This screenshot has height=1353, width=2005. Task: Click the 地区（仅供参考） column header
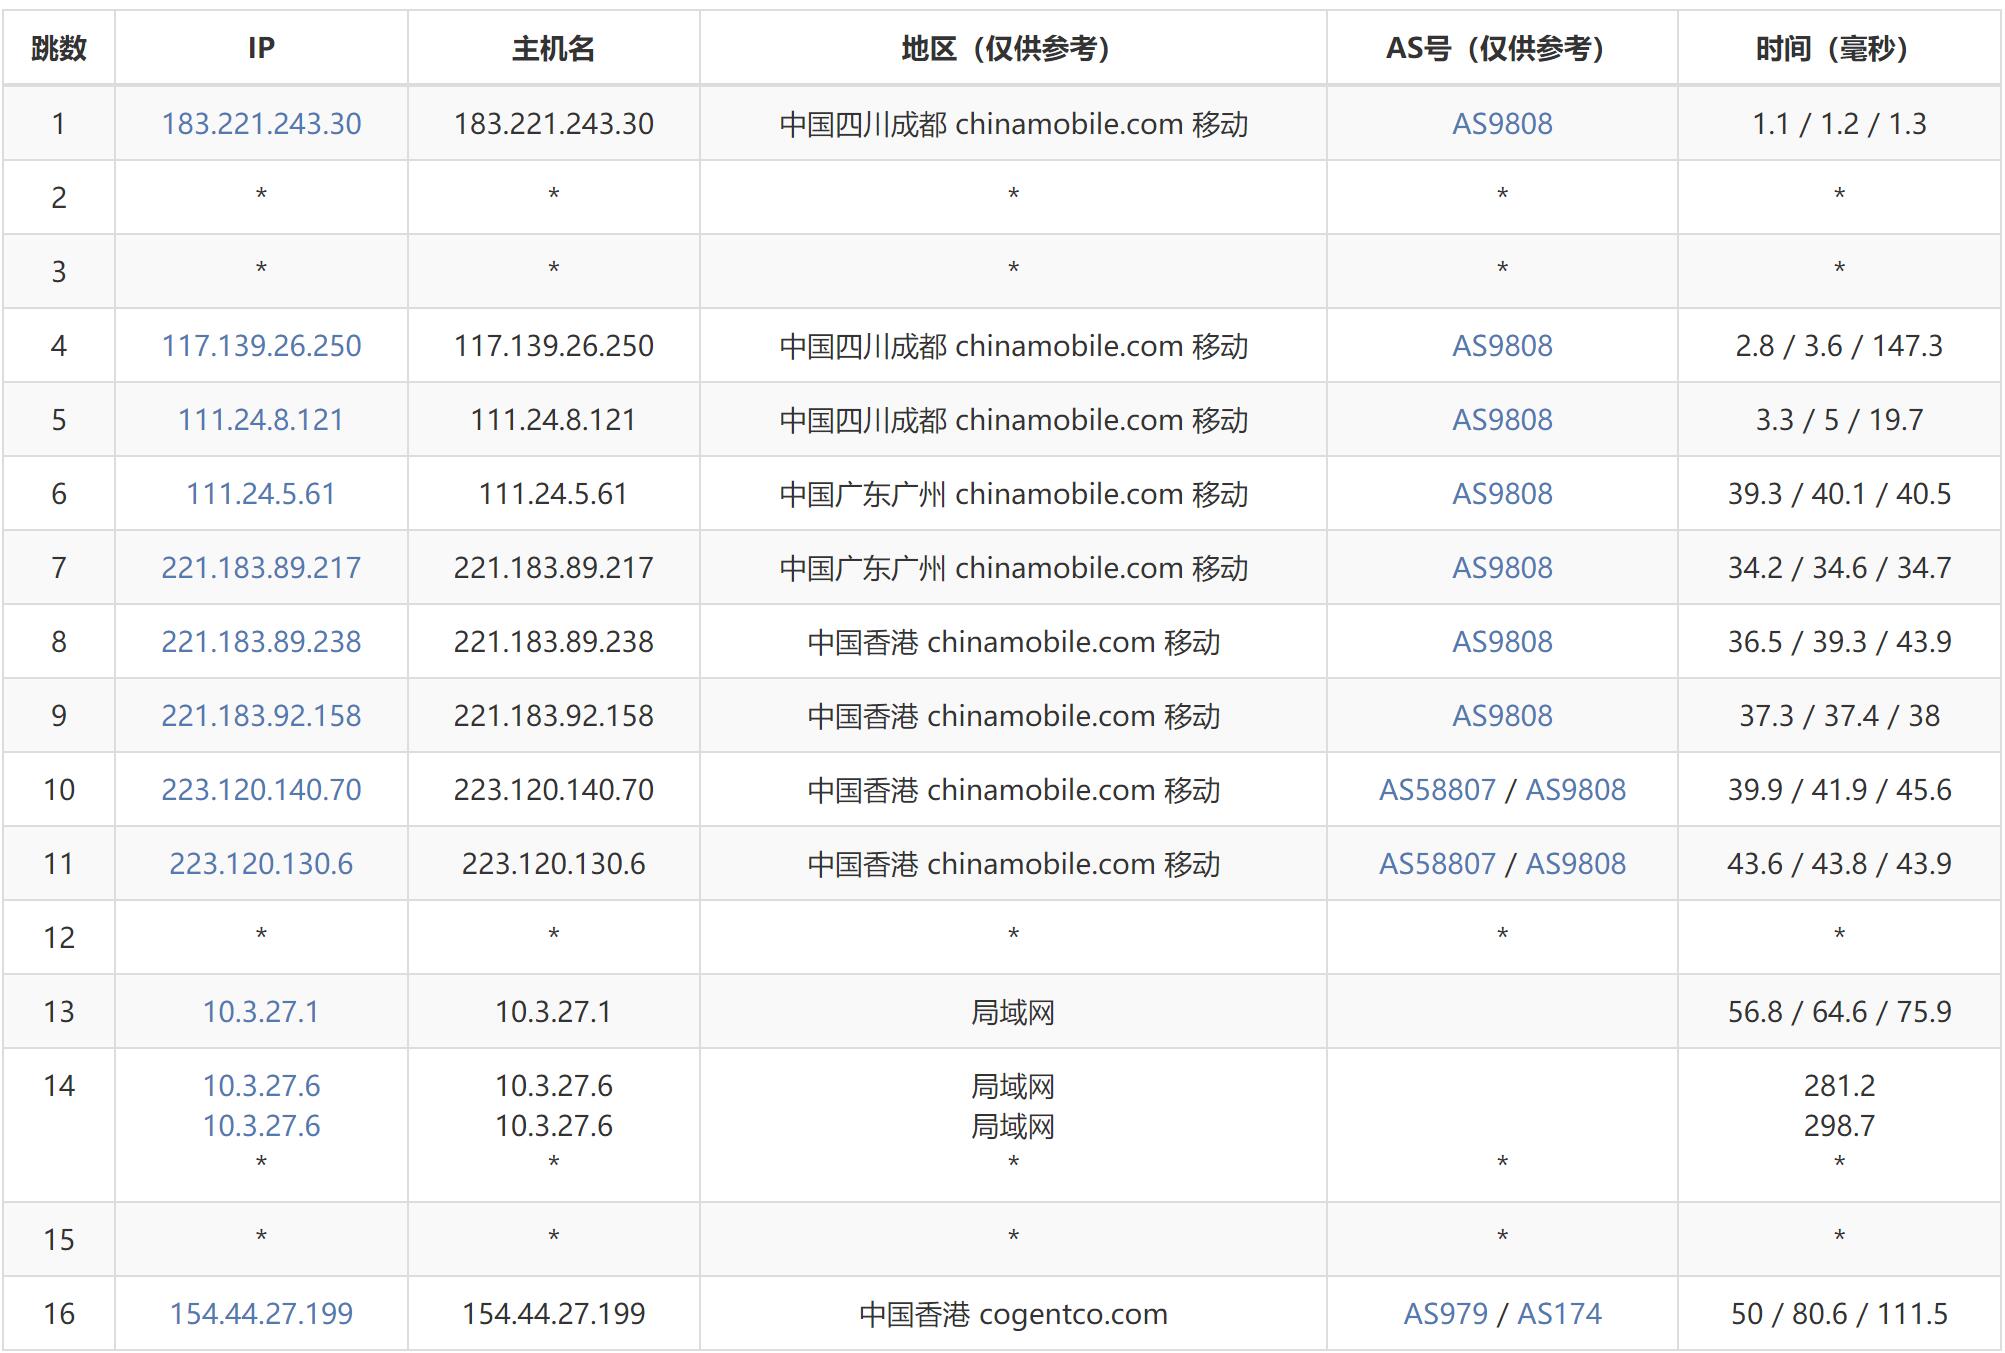pos(1013,48)
